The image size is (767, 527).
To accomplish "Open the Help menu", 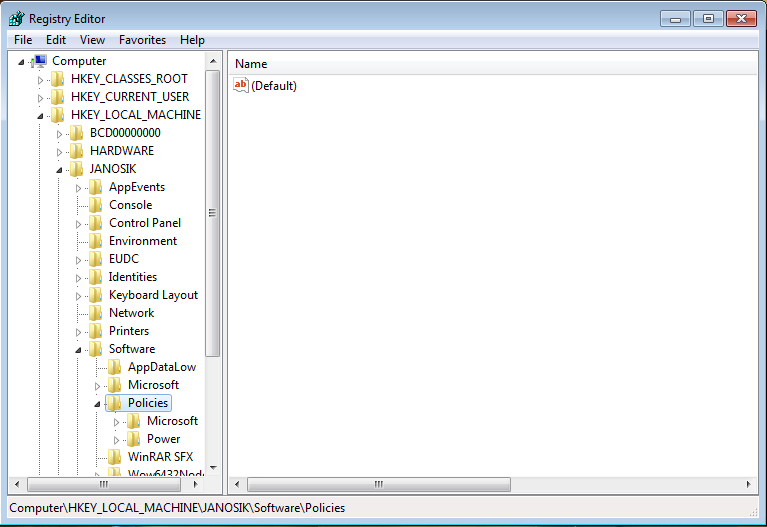I will coord(192,40).
